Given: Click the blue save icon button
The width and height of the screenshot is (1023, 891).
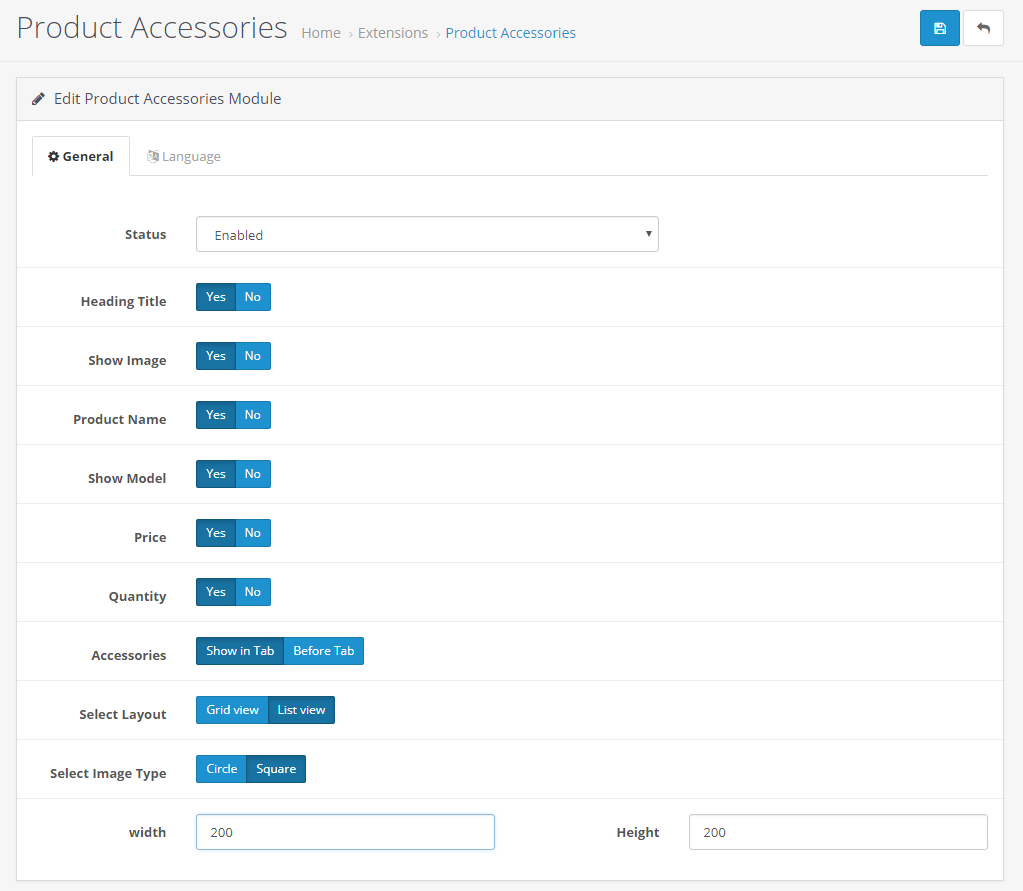Looking at the screenshot, I should pyautogui.click(x=939, y=28).
